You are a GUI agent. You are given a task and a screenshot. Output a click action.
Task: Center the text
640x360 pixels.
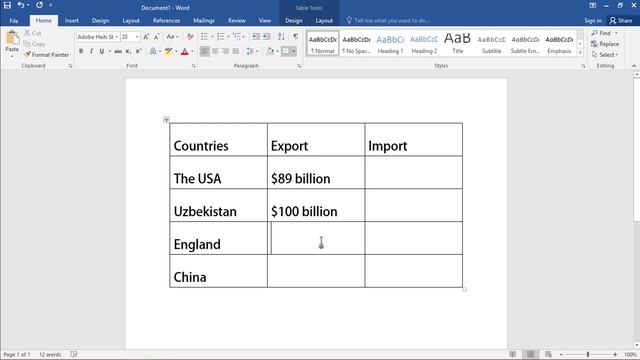(215, 51)
